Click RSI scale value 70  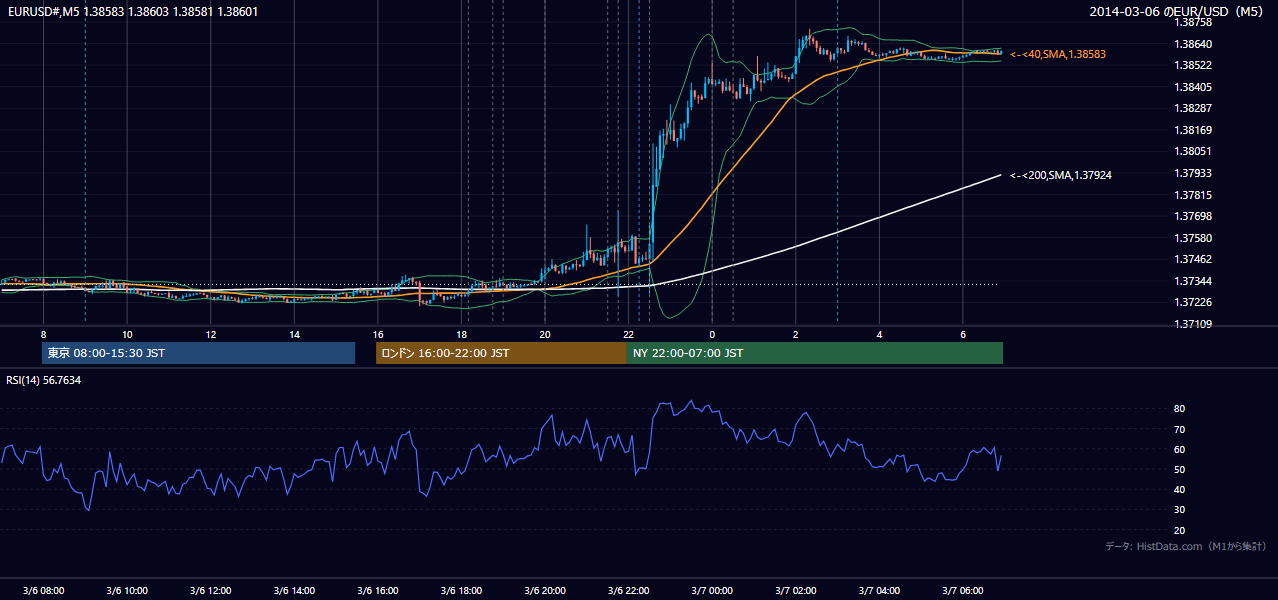point(1179,429)
